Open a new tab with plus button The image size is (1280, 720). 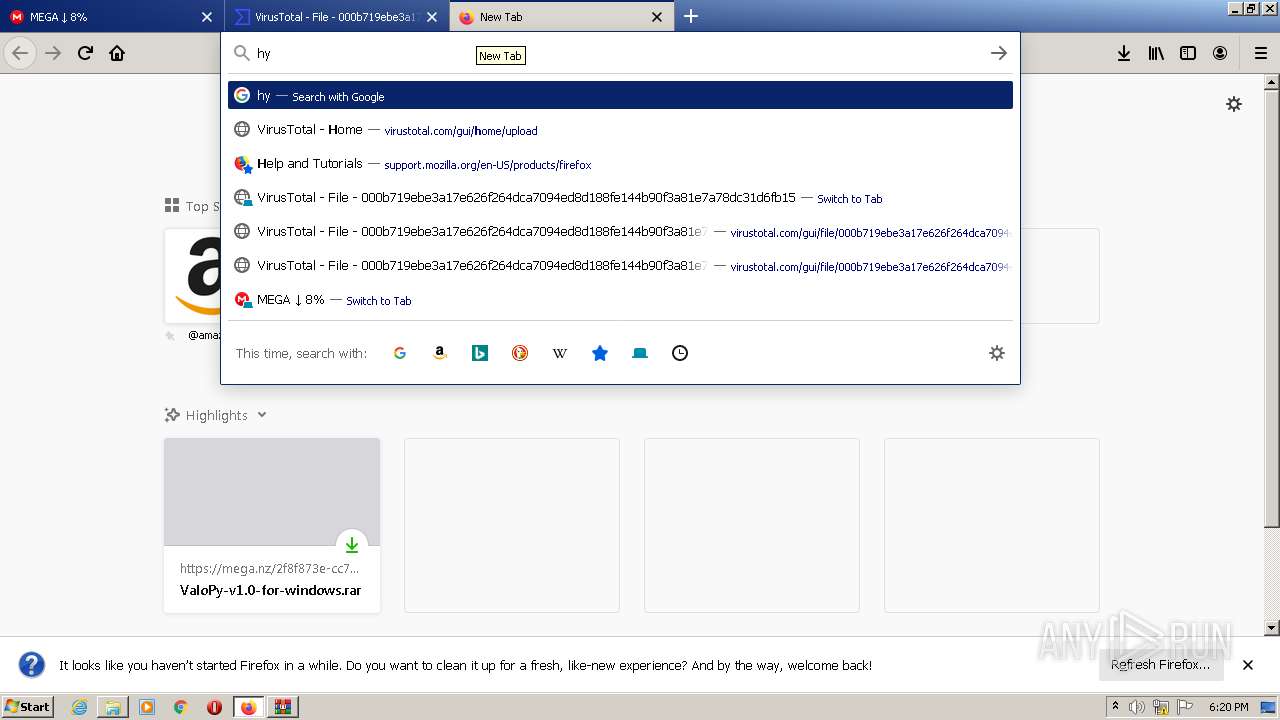click(691, 16)
